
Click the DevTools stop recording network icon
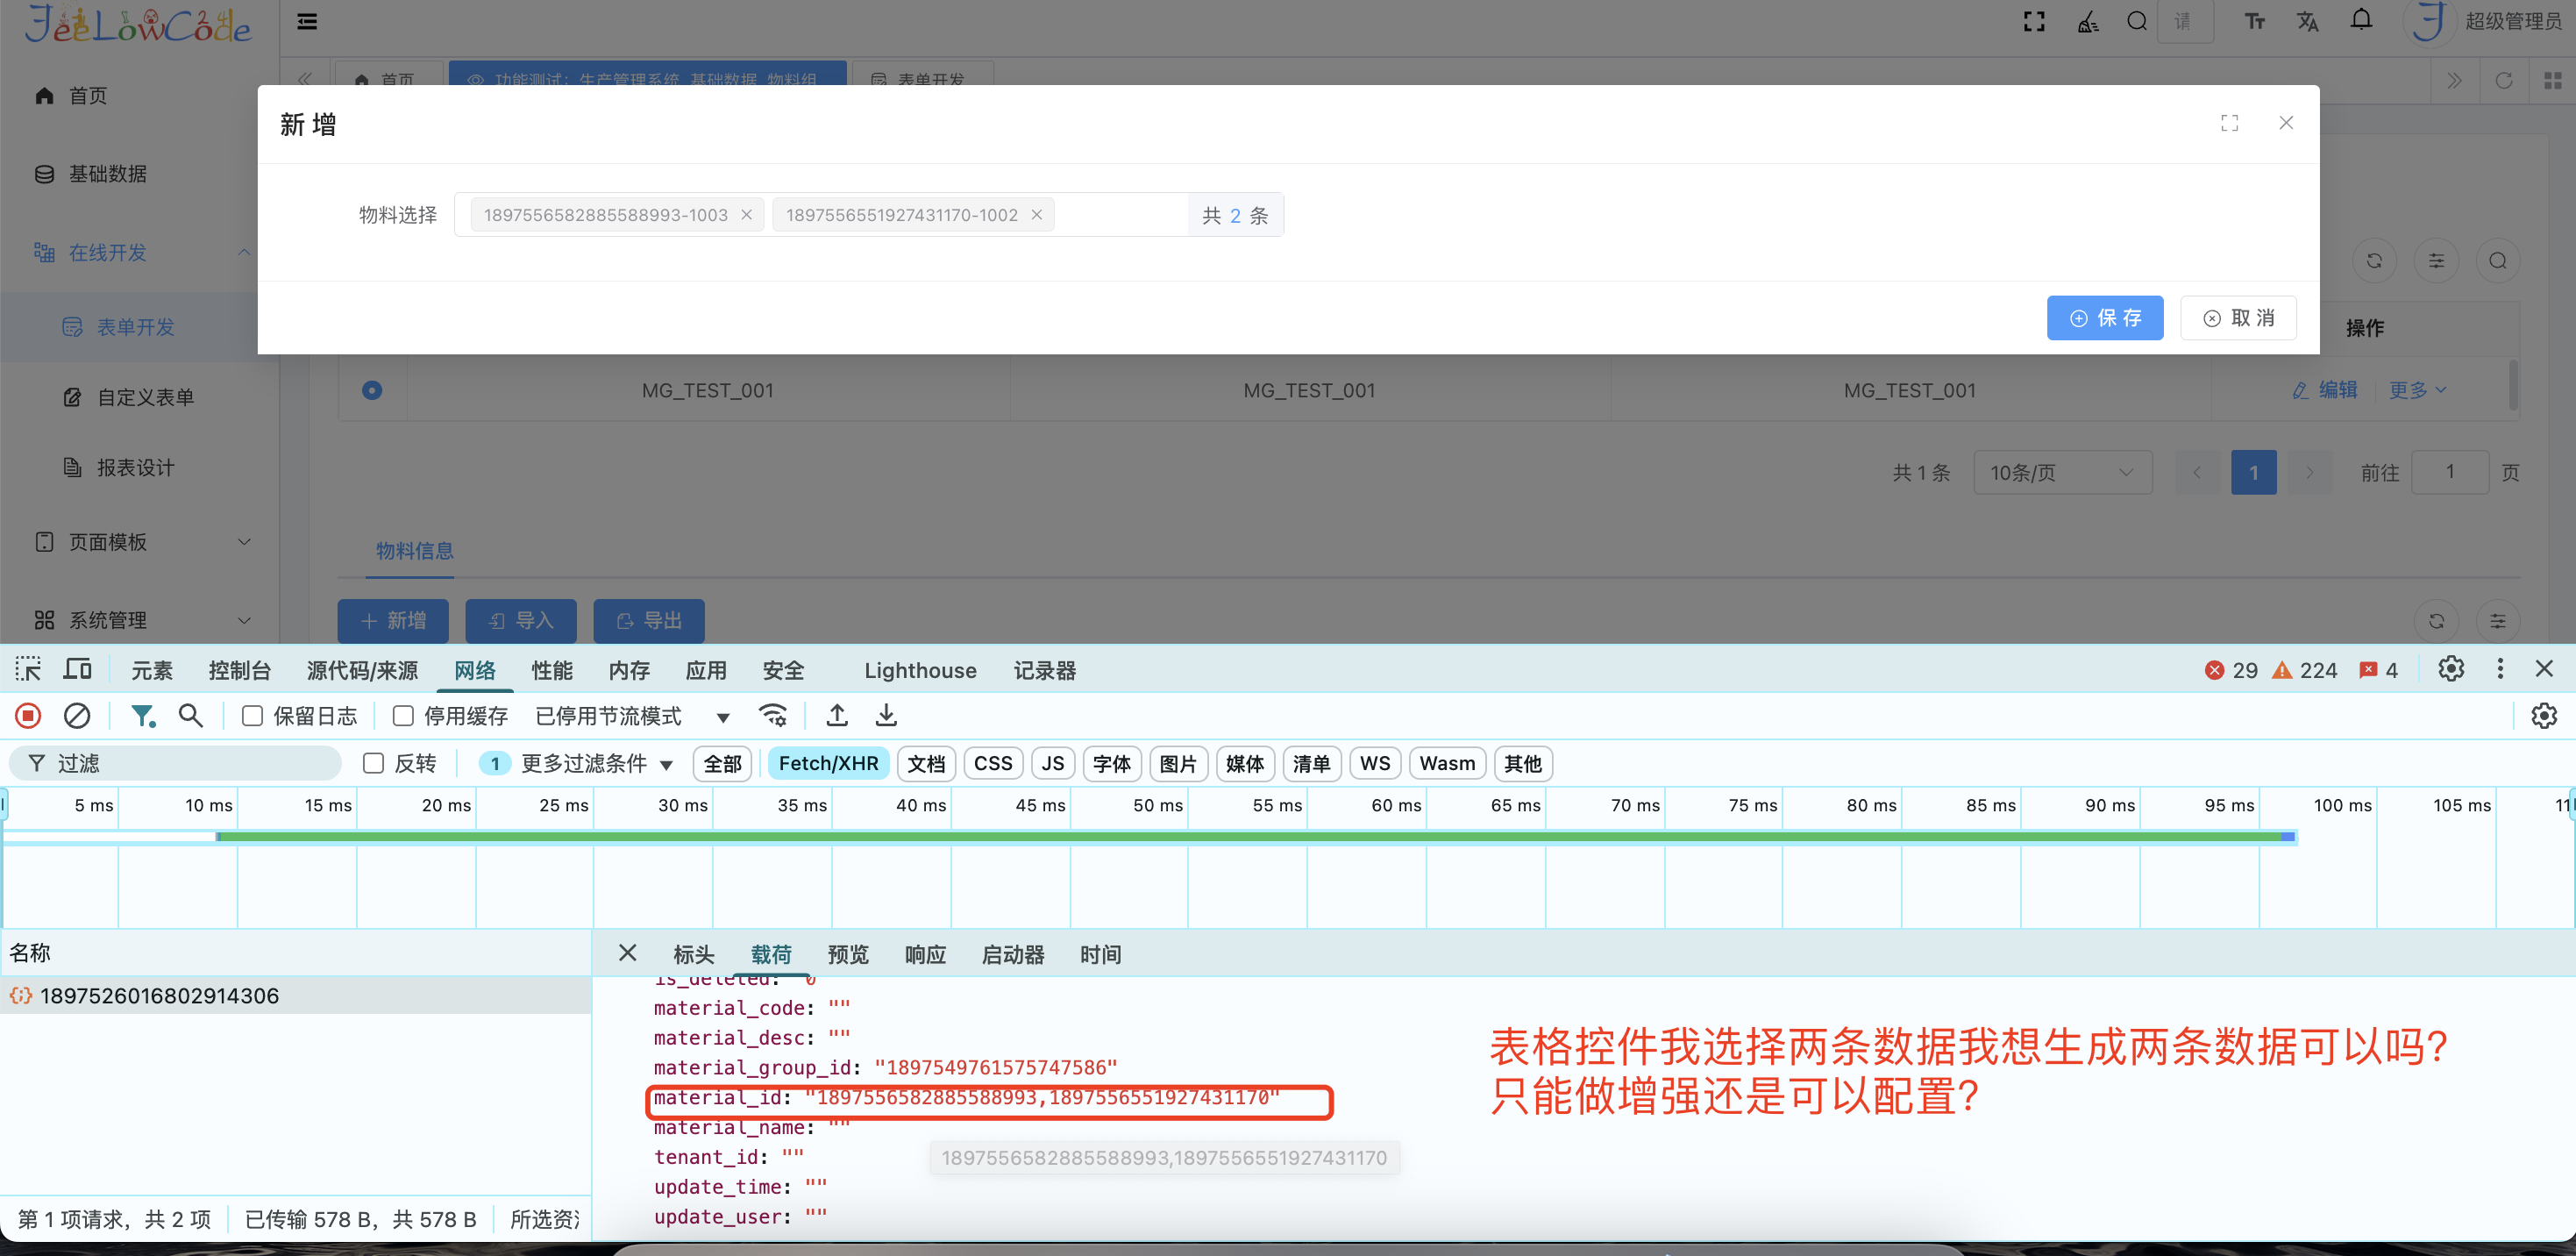[28, 716]
